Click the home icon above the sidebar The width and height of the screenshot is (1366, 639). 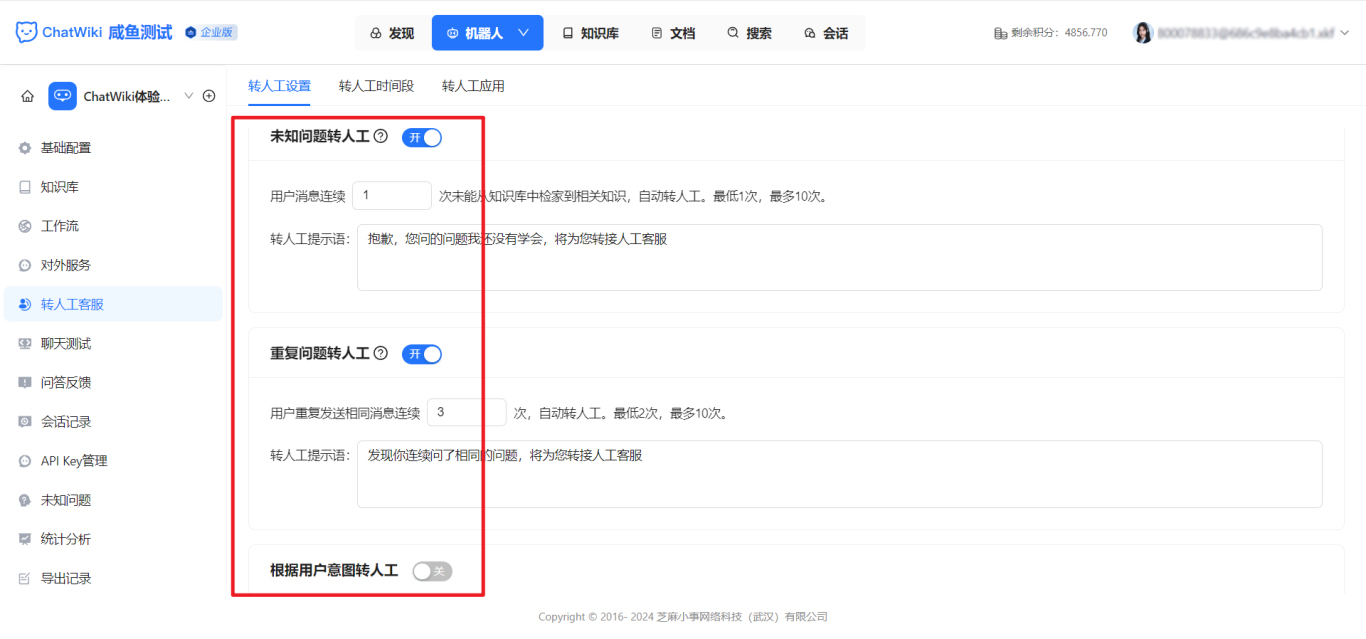[27, 95]
